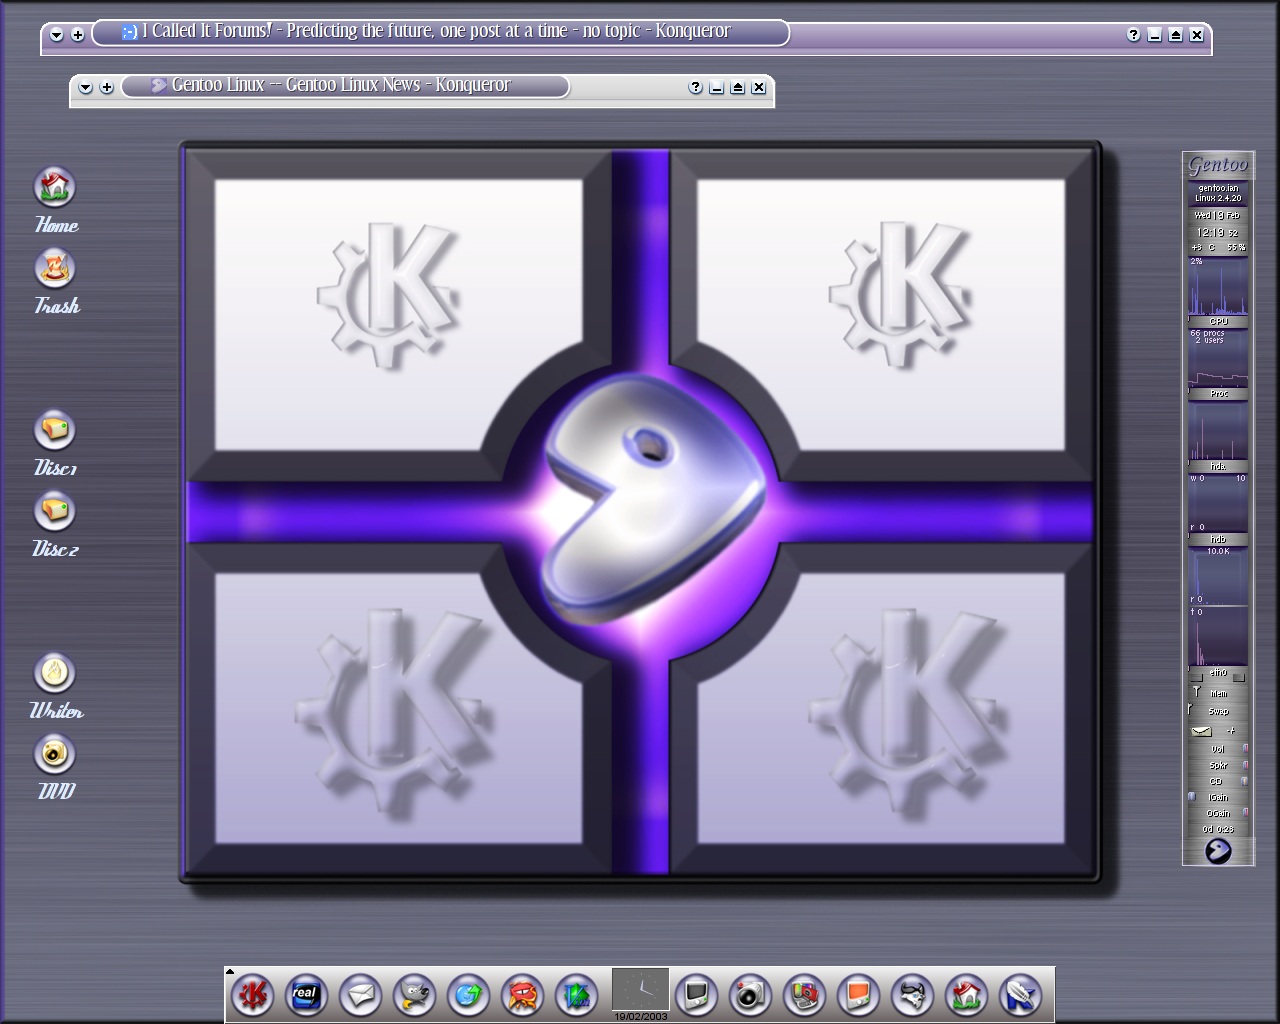Launch RealPlayer from the panel

pyautogui.click(x=306, y=995)
